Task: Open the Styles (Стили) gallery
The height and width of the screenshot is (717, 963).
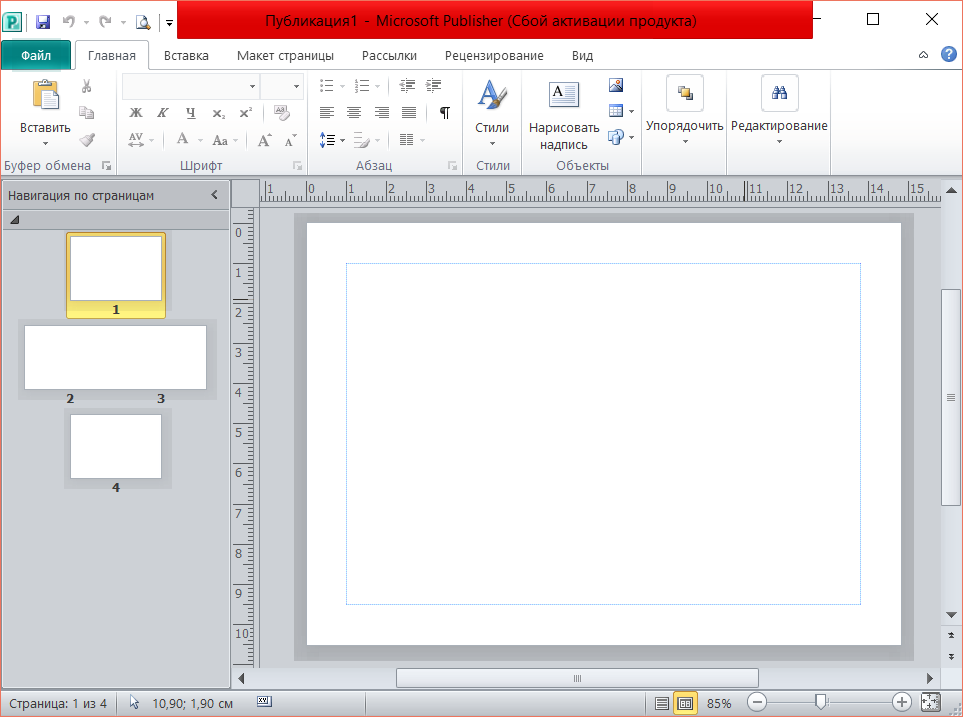Action: pos(492,114)
